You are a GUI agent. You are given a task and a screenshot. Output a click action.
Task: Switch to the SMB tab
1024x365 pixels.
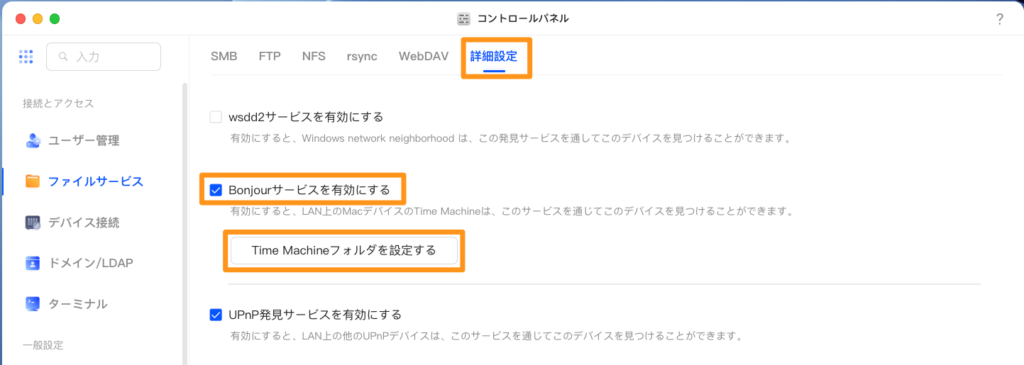[x=224, y=56]
